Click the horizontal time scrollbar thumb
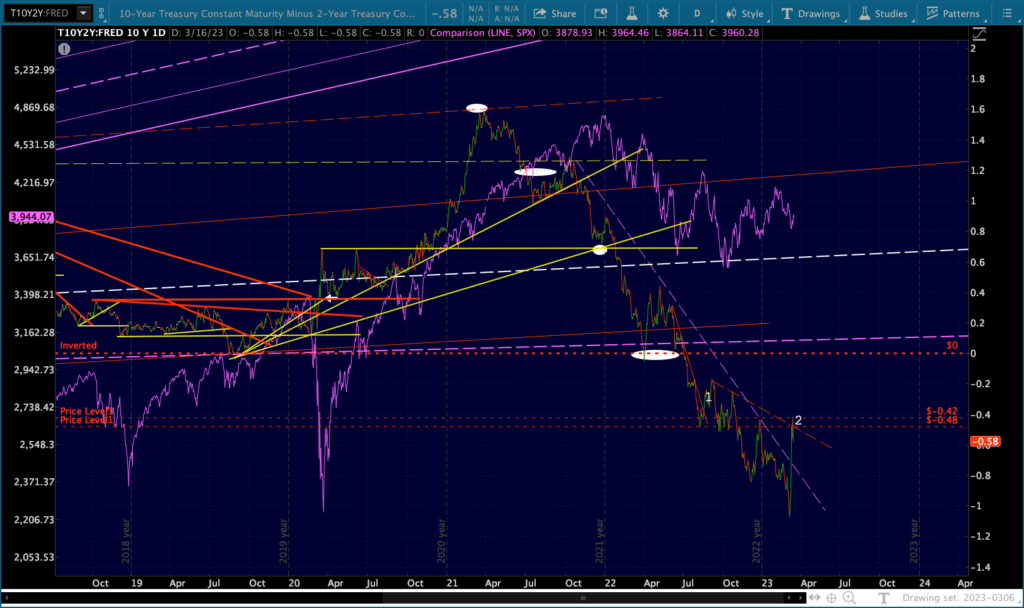 pos(583,598)
